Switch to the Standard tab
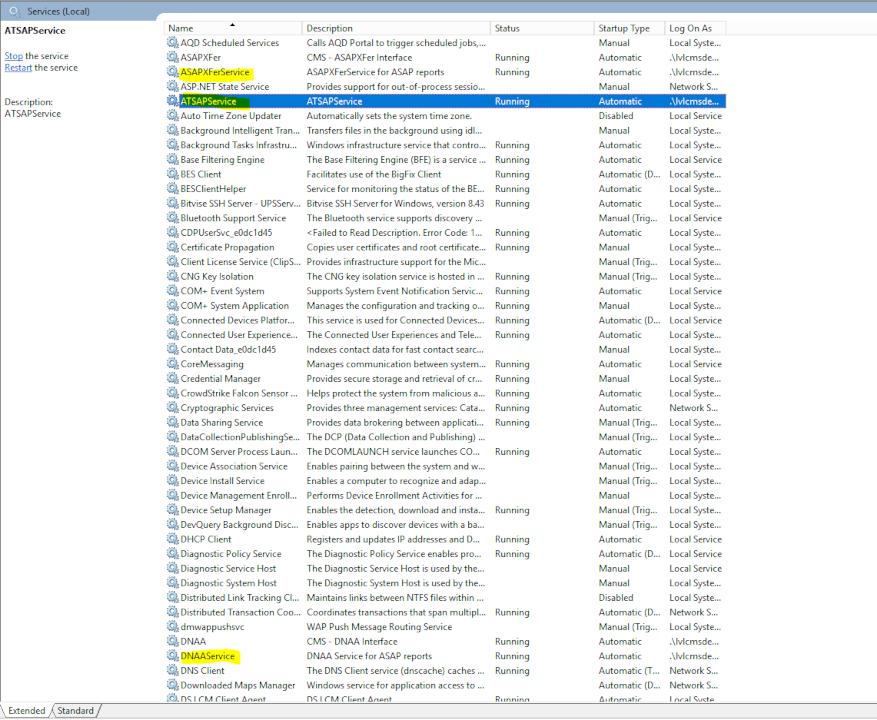 [76, 710]
